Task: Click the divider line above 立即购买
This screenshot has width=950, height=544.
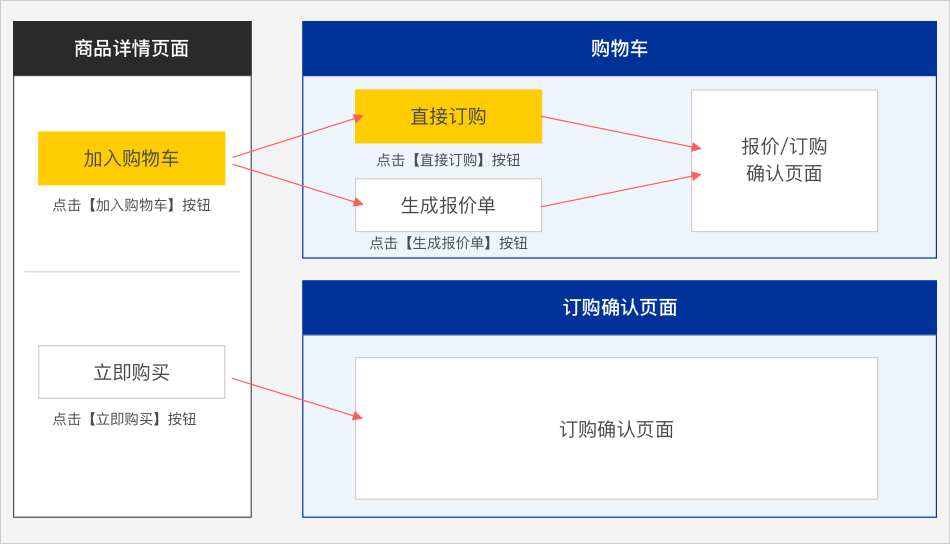Action: point(131,272)
